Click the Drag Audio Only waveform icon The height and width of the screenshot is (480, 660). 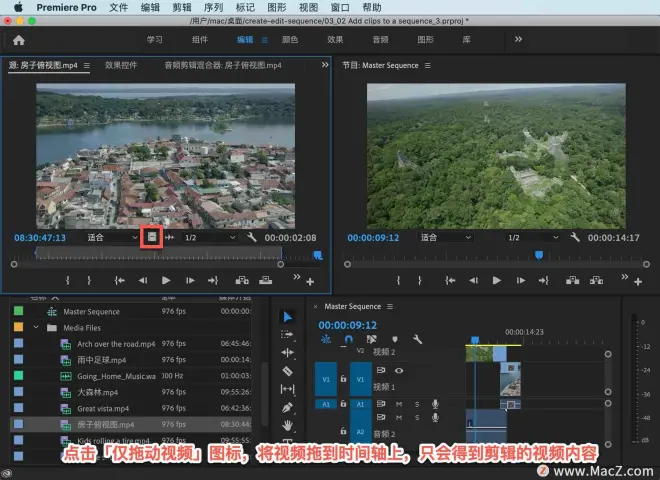pos(170,237)
